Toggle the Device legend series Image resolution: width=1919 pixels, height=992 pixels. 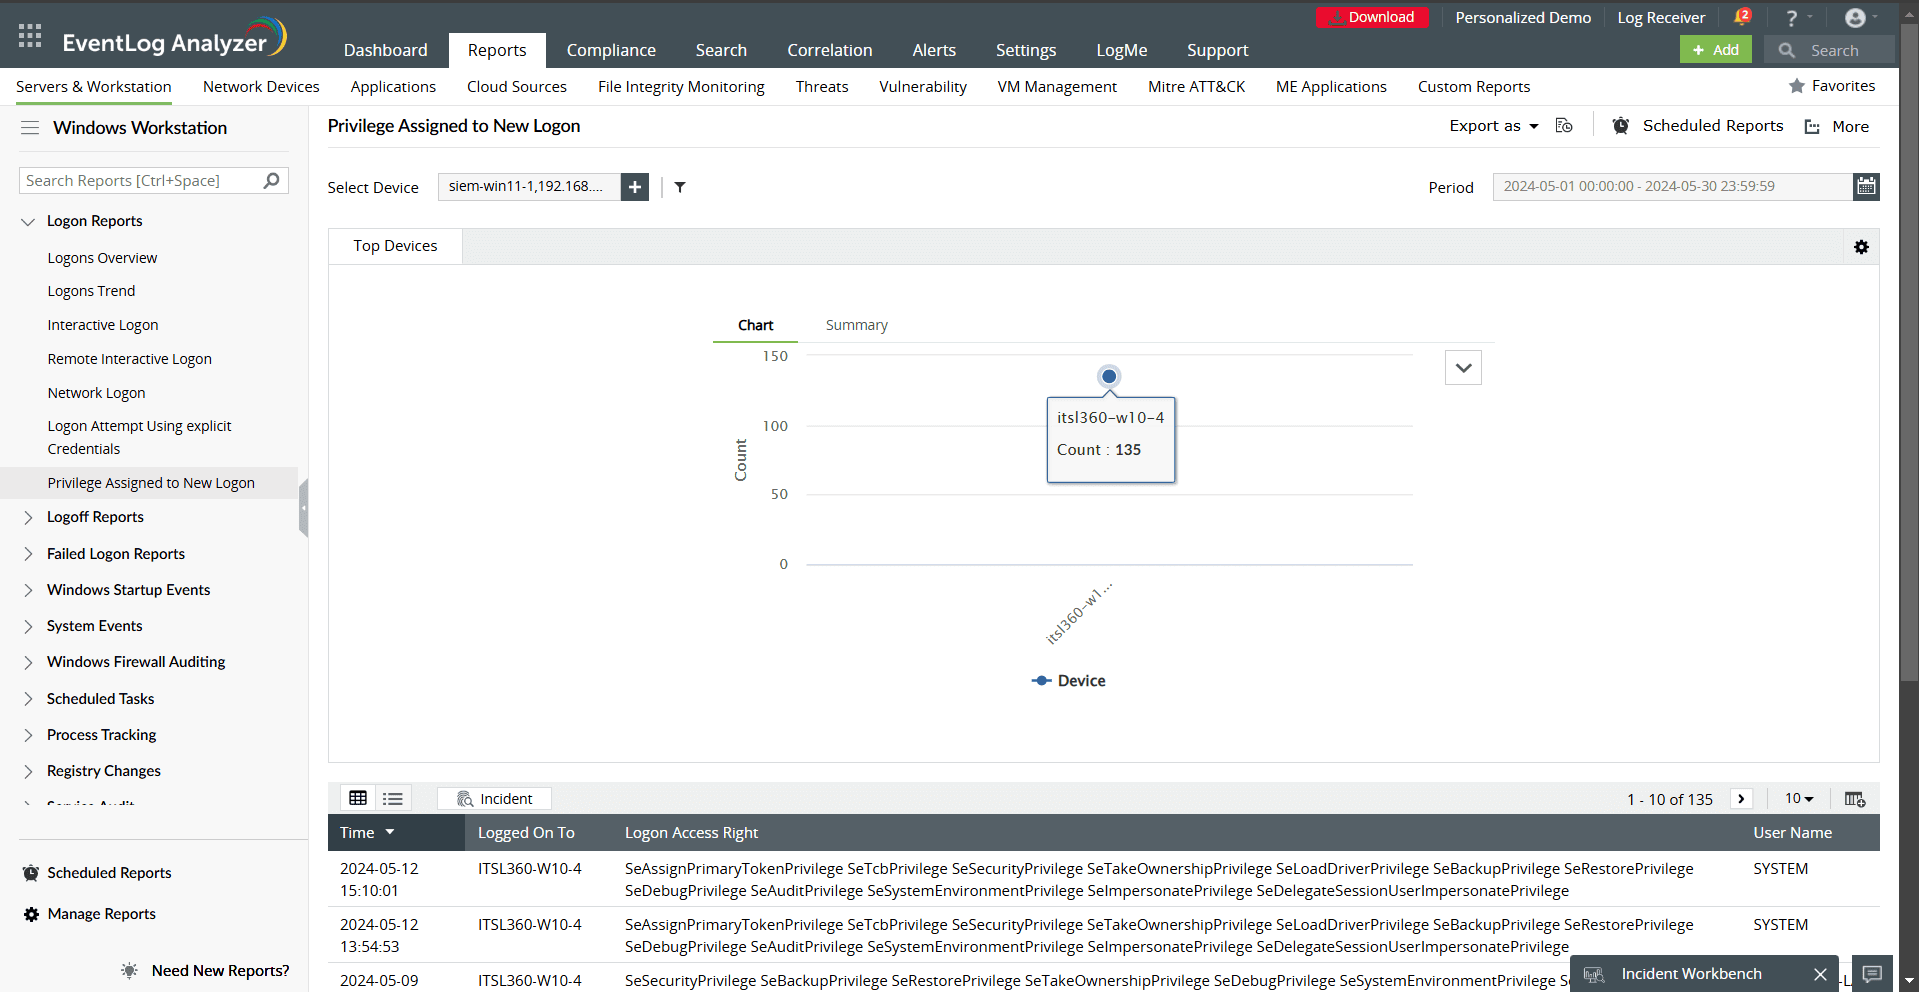click(x=1068, y=681)
